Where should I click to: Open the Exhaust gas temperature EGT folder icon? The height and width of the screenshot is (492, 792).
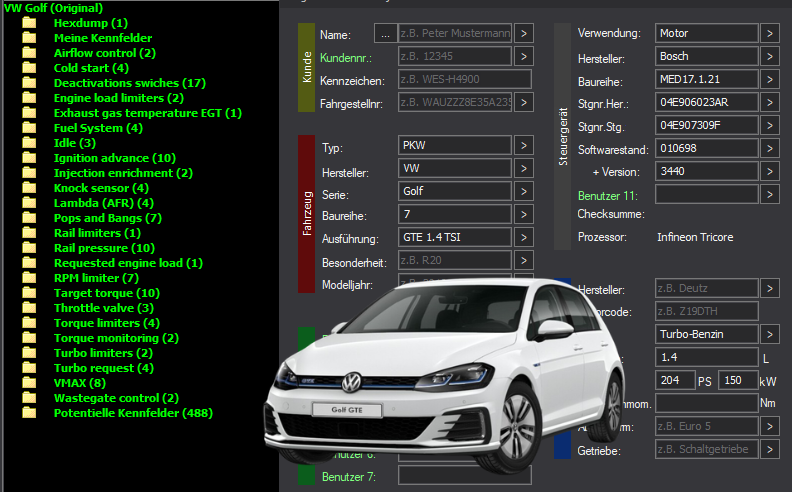(29, 113)
